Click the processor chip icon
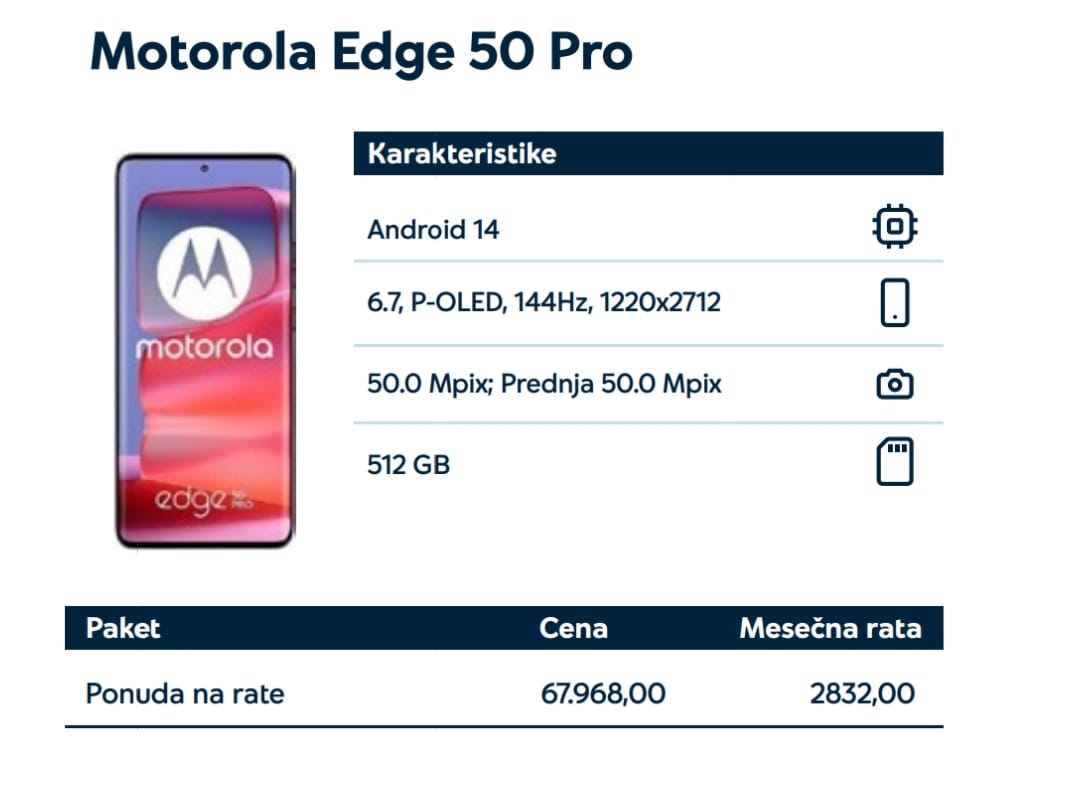 895,226
